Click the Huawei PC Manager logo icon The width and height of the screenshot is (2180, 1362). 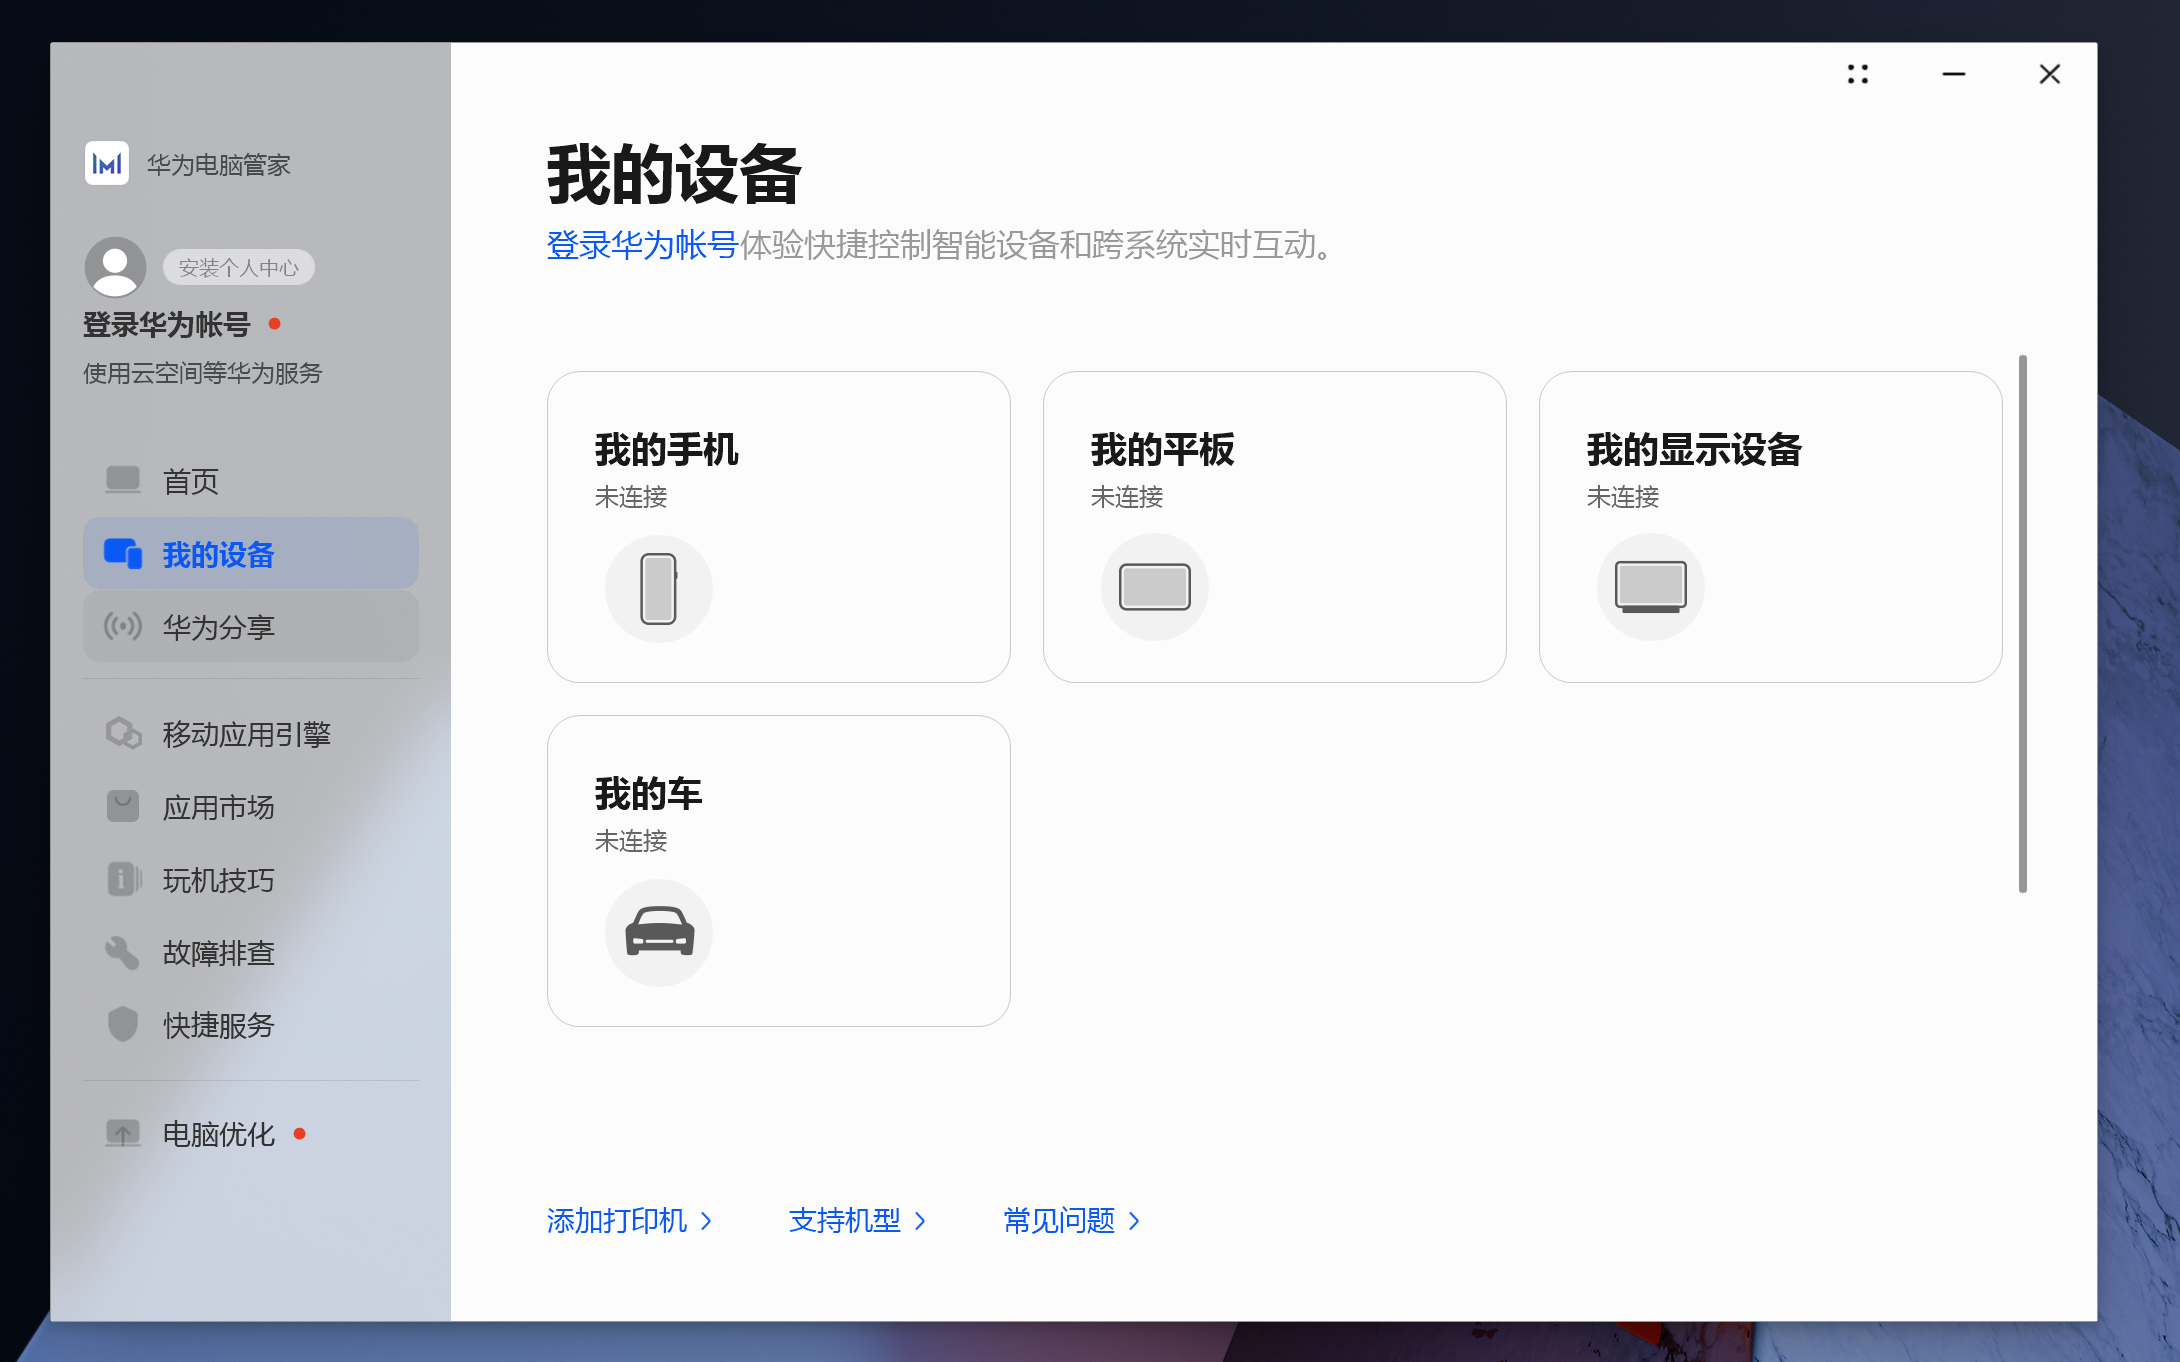[x=107, y=163]
